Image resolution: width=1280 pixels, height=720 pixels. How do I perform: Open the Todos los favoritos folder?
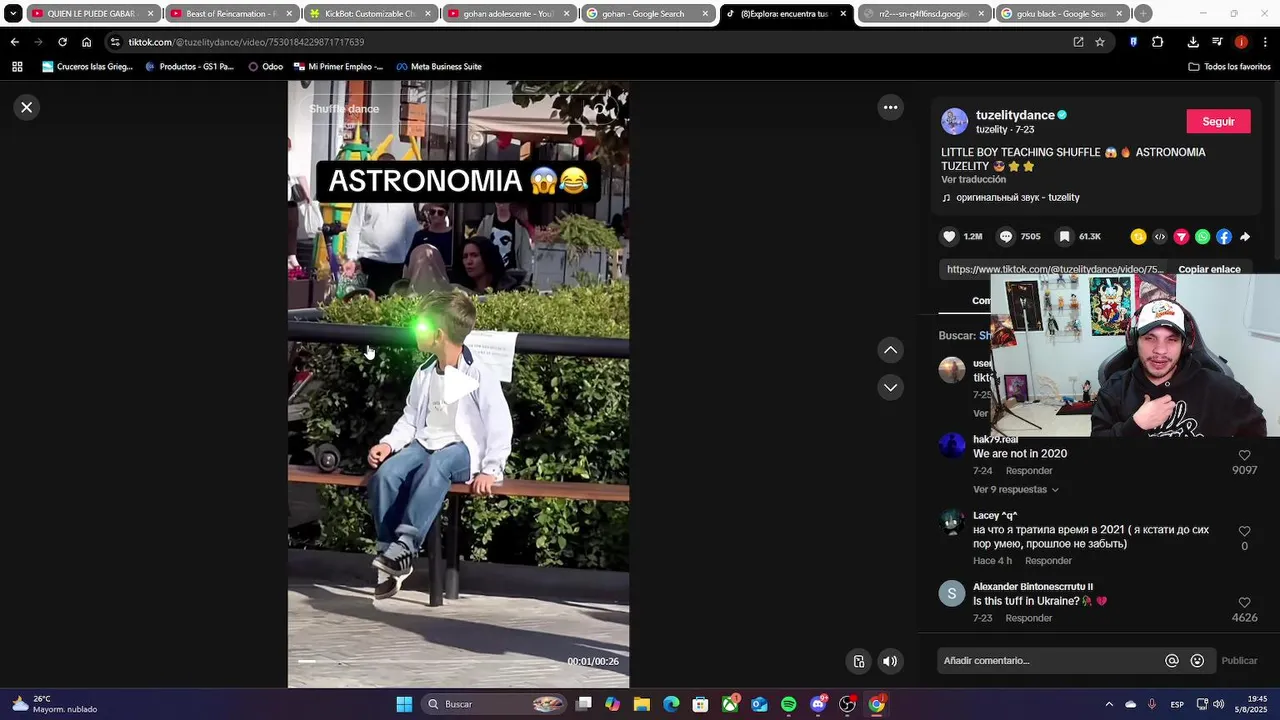(1230, 67)
